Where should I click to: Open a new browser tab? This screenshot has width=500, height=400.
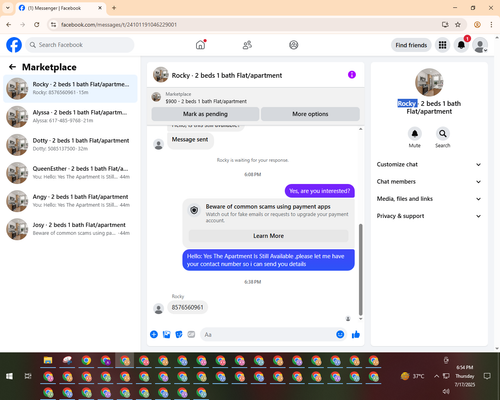pos(114,8)
